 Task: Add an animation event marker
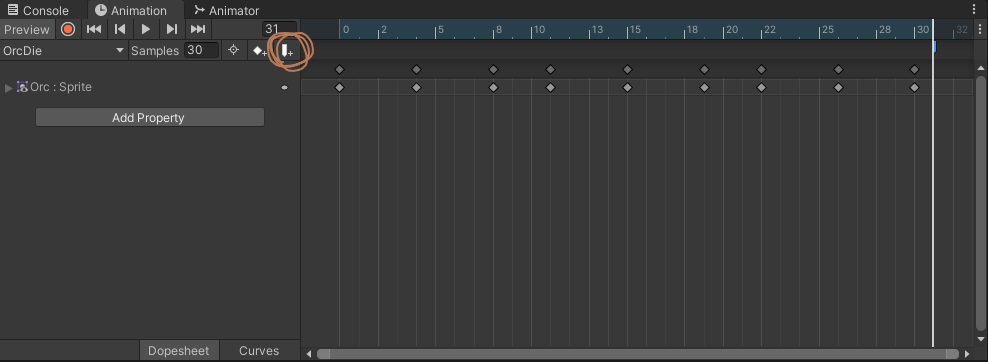click(287, 51)
